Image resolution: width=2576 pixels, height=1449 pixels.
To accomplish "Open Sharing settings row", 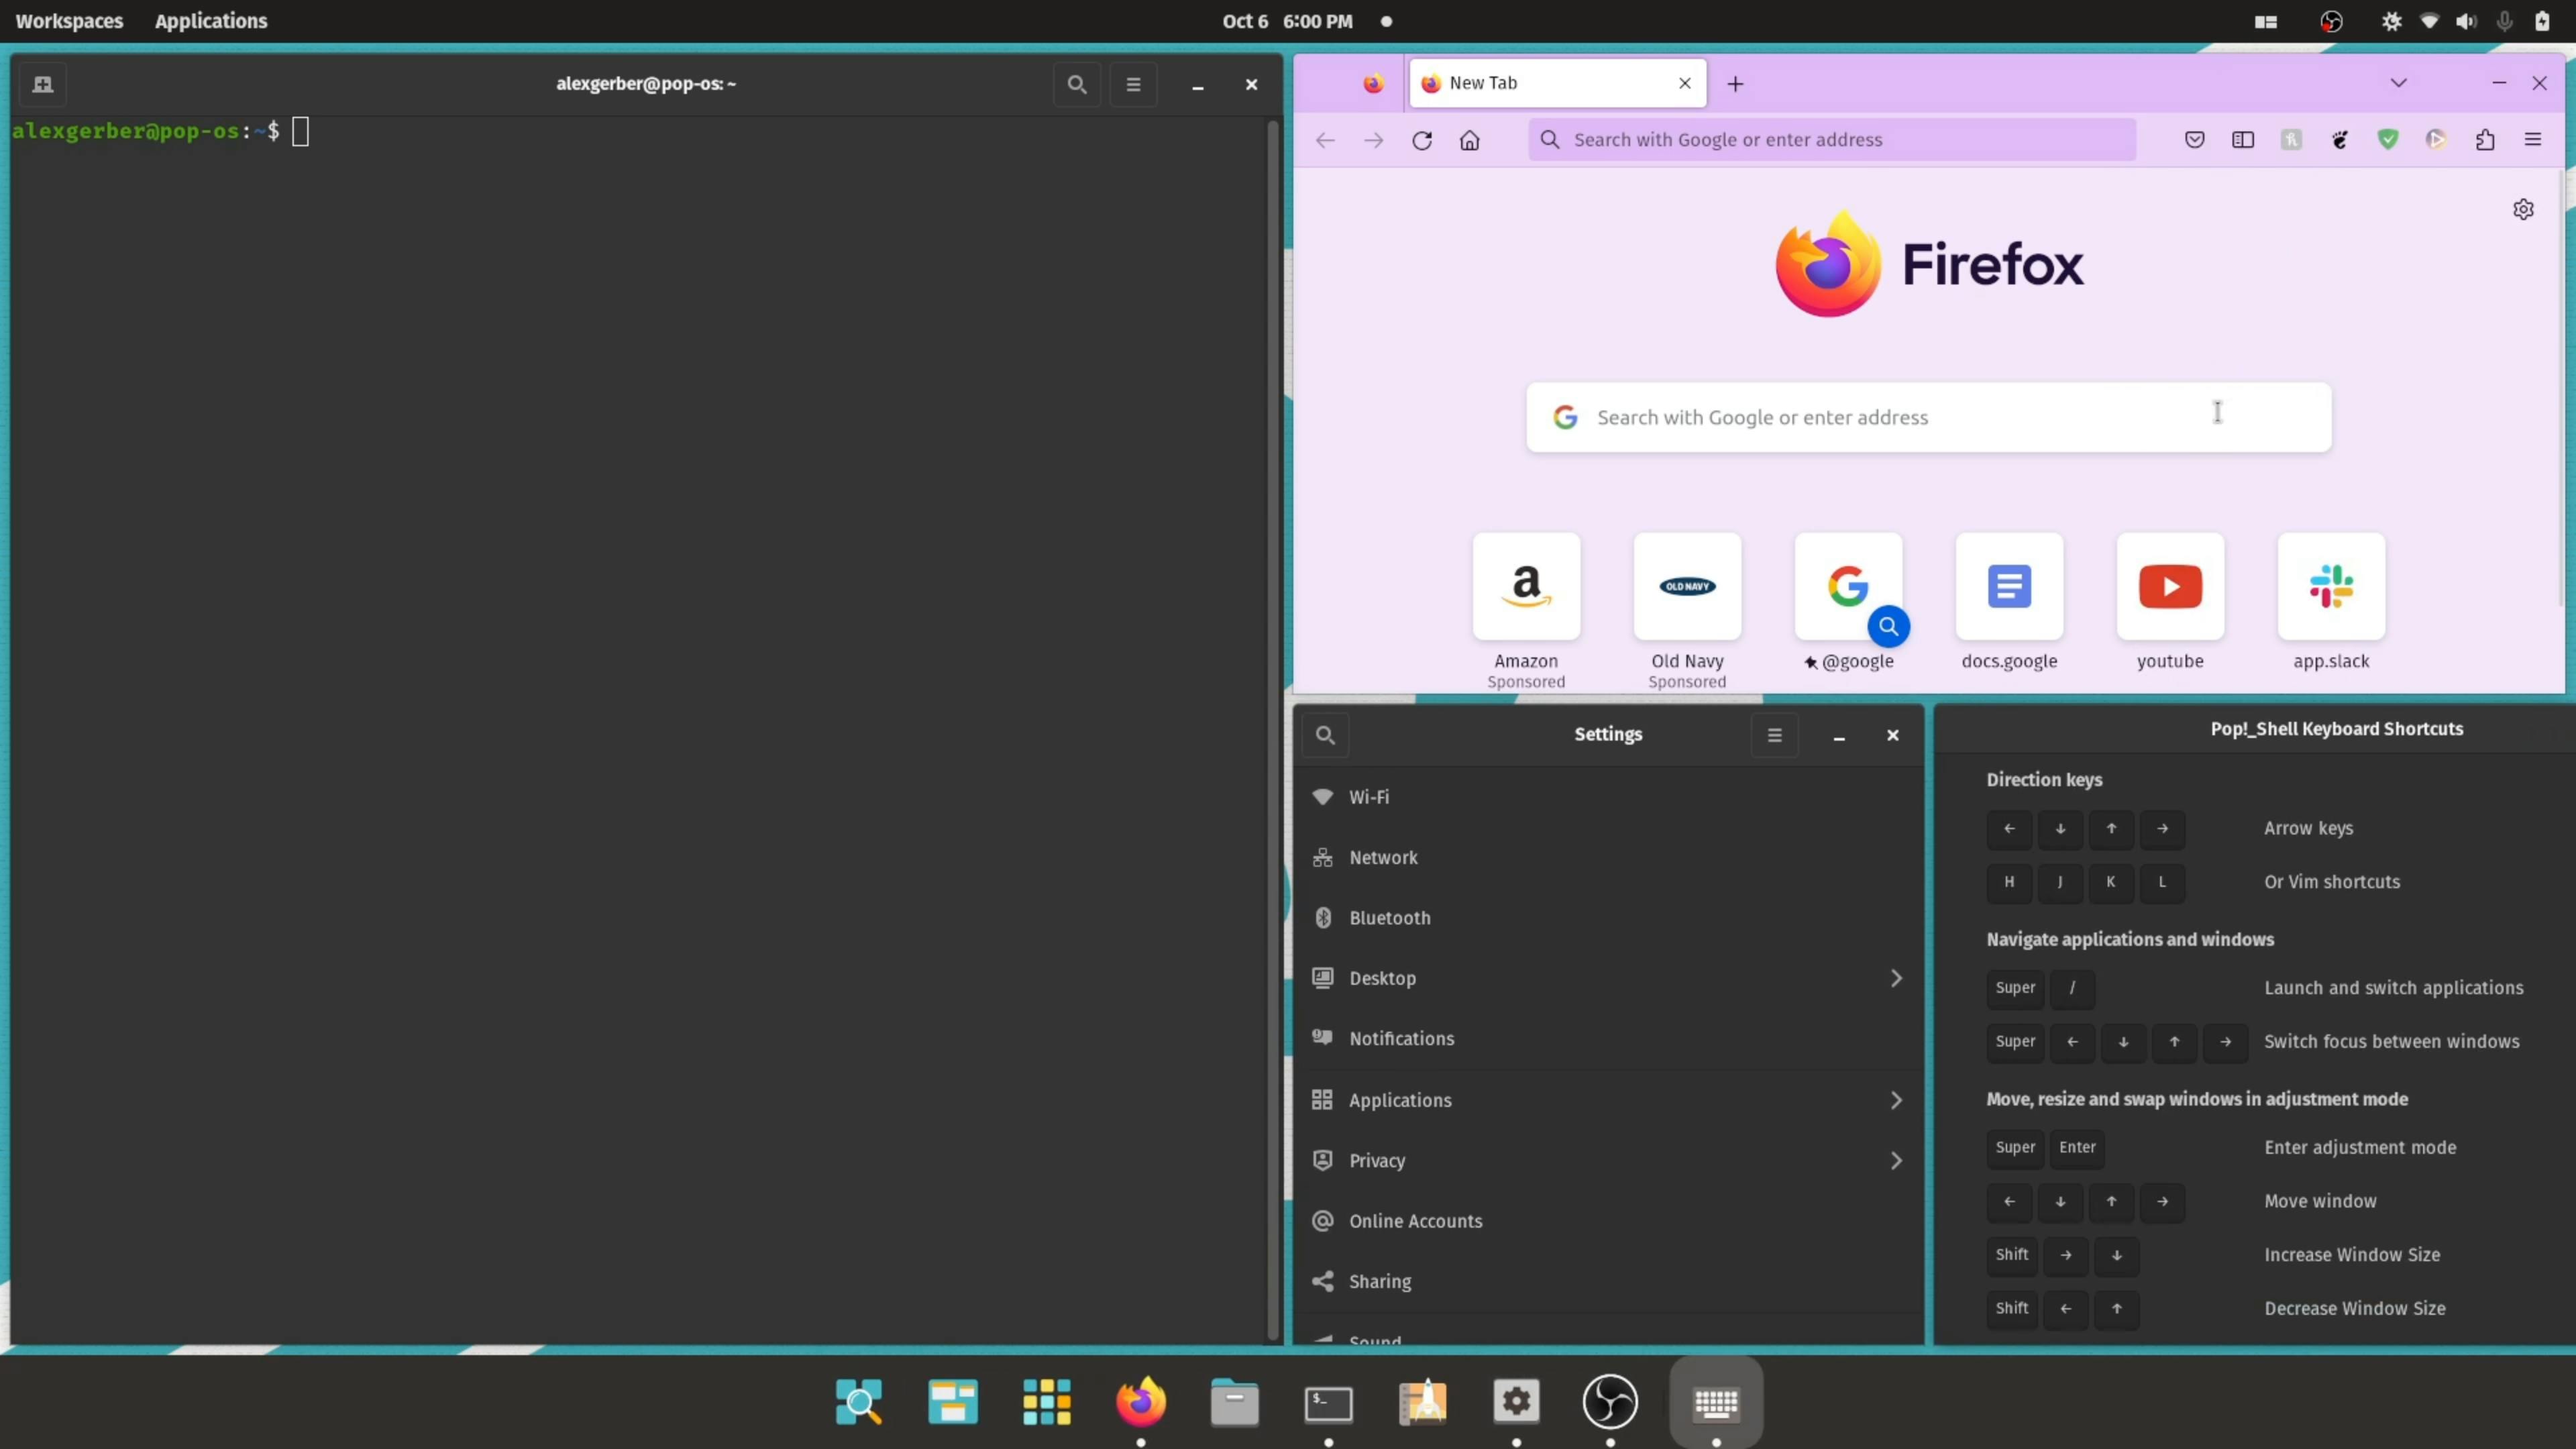I will 1608,1281.
